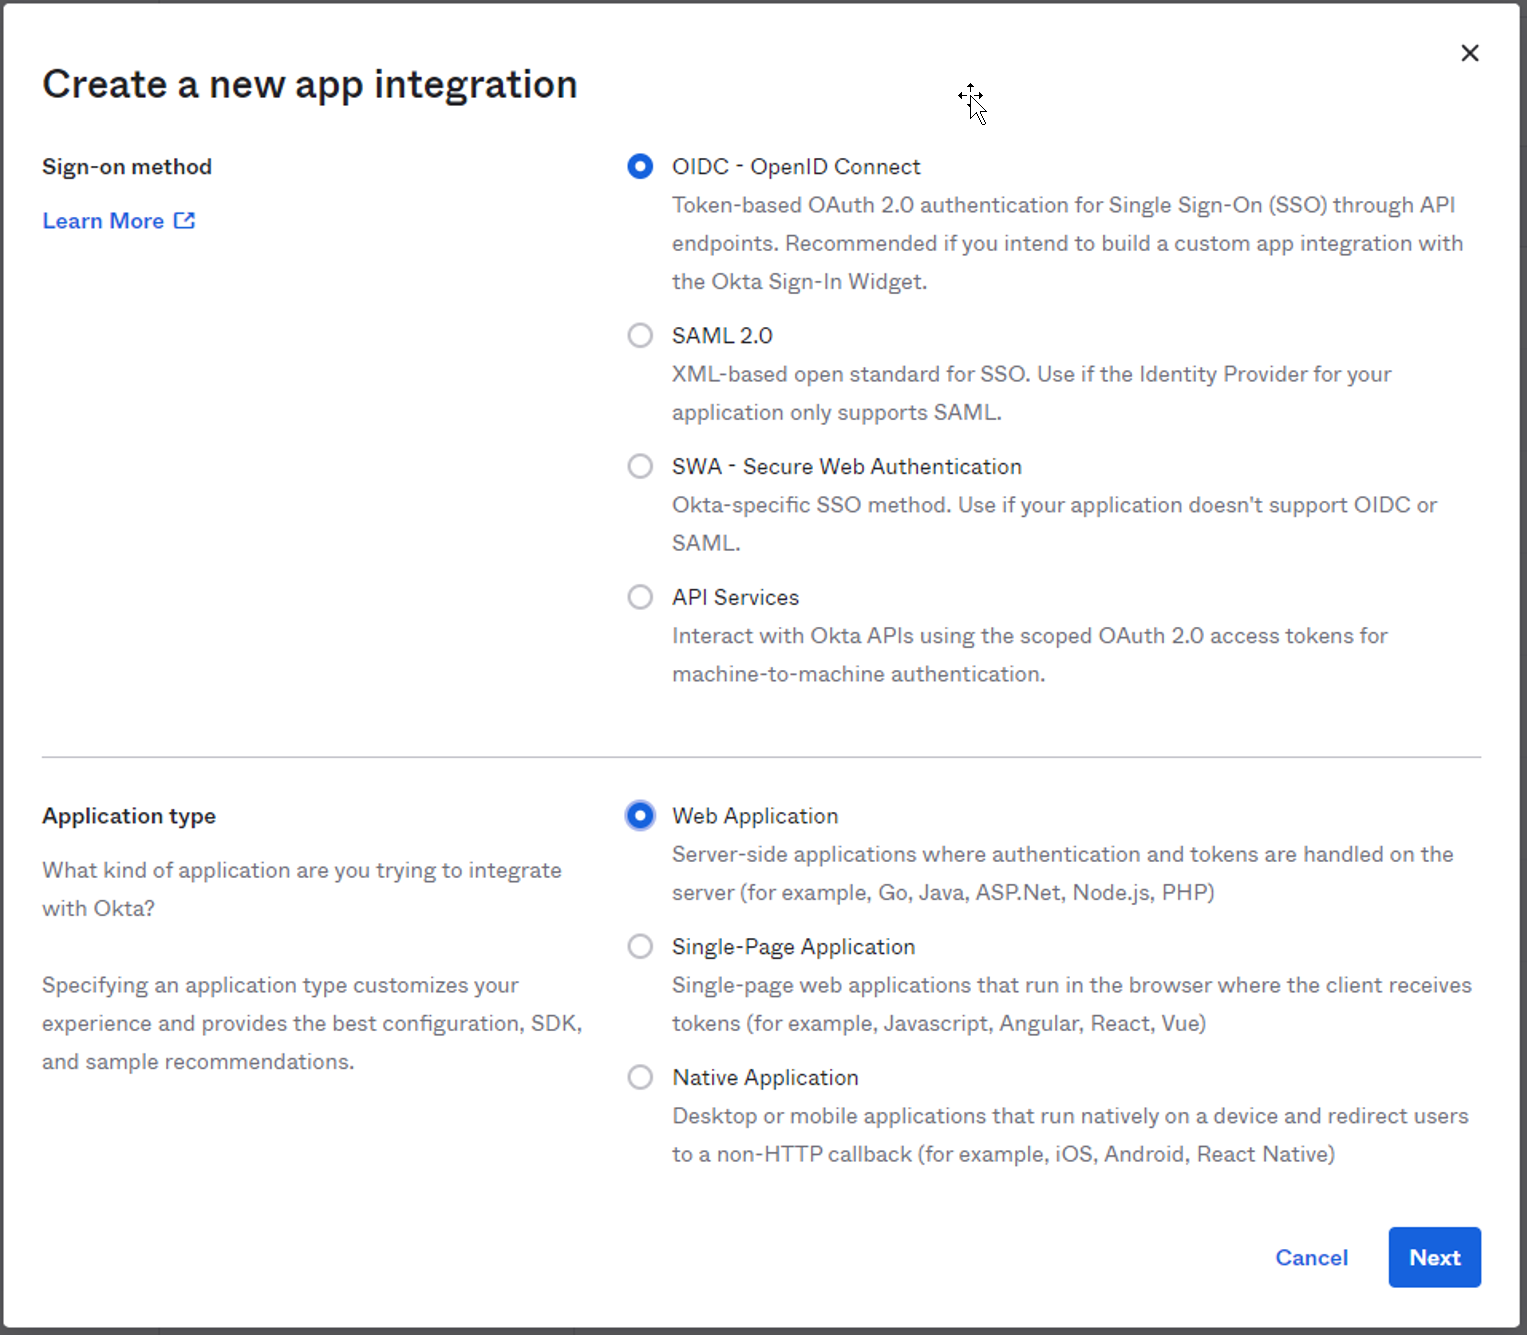Click the dialog title heading text
This screenshot has height=1335, width=1527.
click(x=310, y=85)
